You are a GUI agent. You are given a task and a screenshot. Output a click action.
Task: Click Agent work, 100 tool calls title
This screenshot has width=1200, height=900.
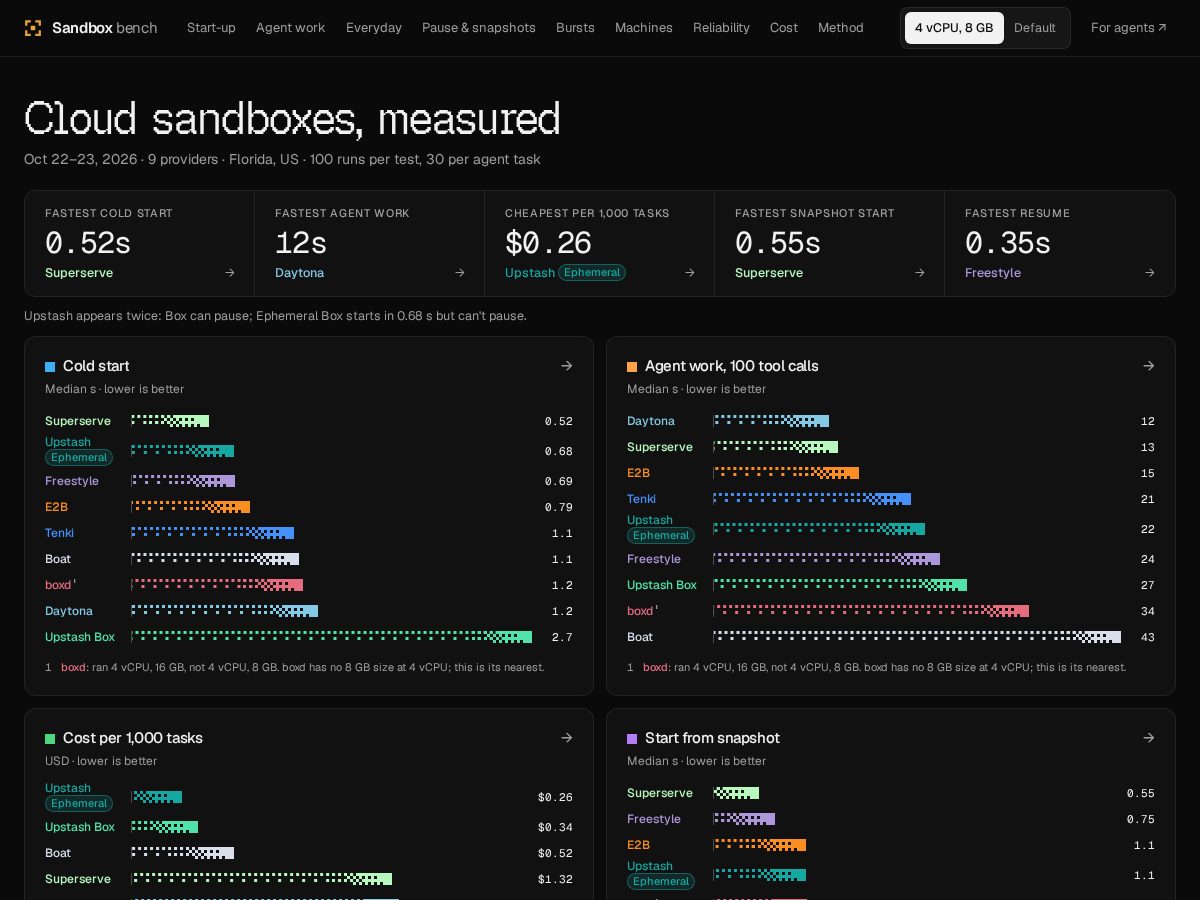[x=732, y=366]
